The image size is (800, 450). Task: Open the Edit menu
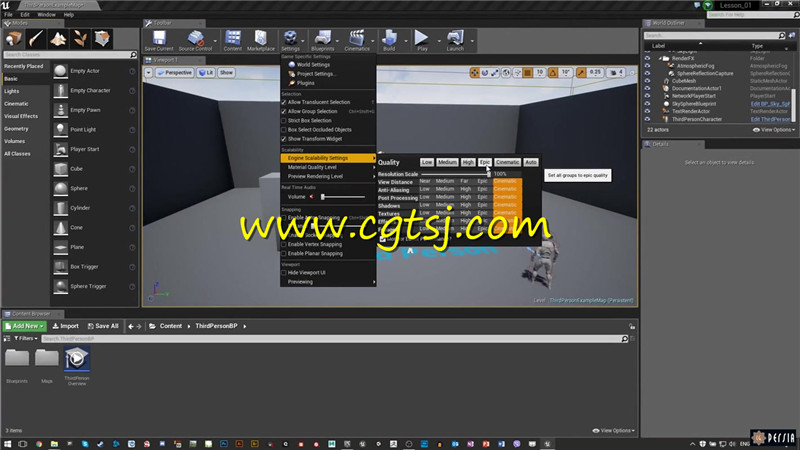(x=25, y=15)
